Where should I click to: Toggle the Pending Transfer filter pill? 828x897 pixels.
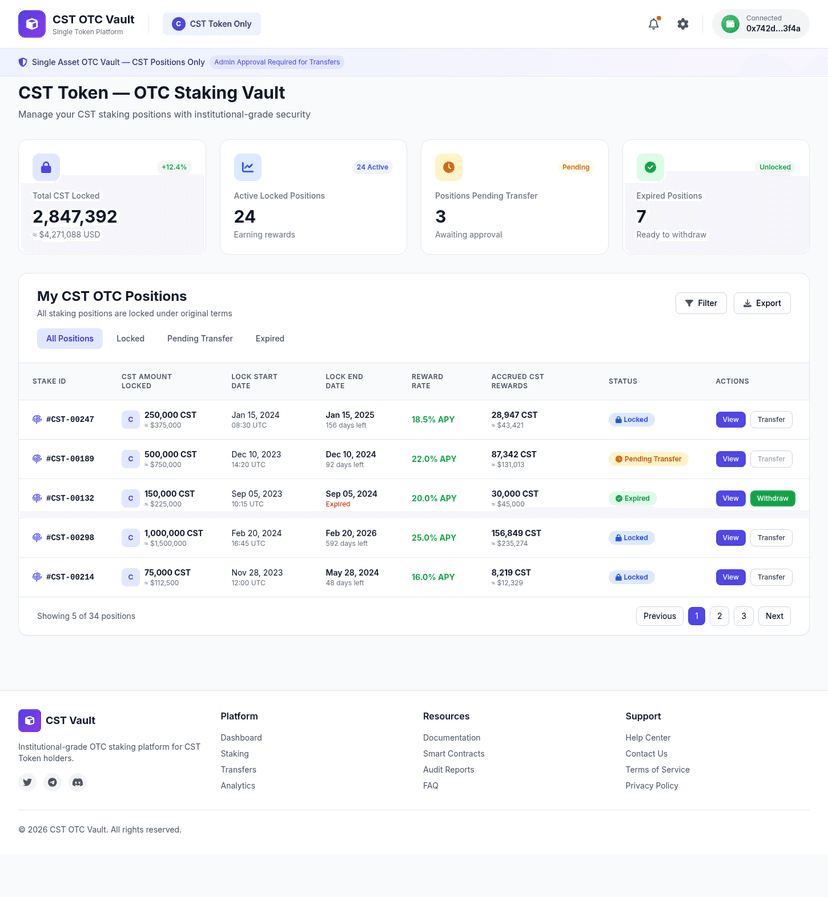201,338
